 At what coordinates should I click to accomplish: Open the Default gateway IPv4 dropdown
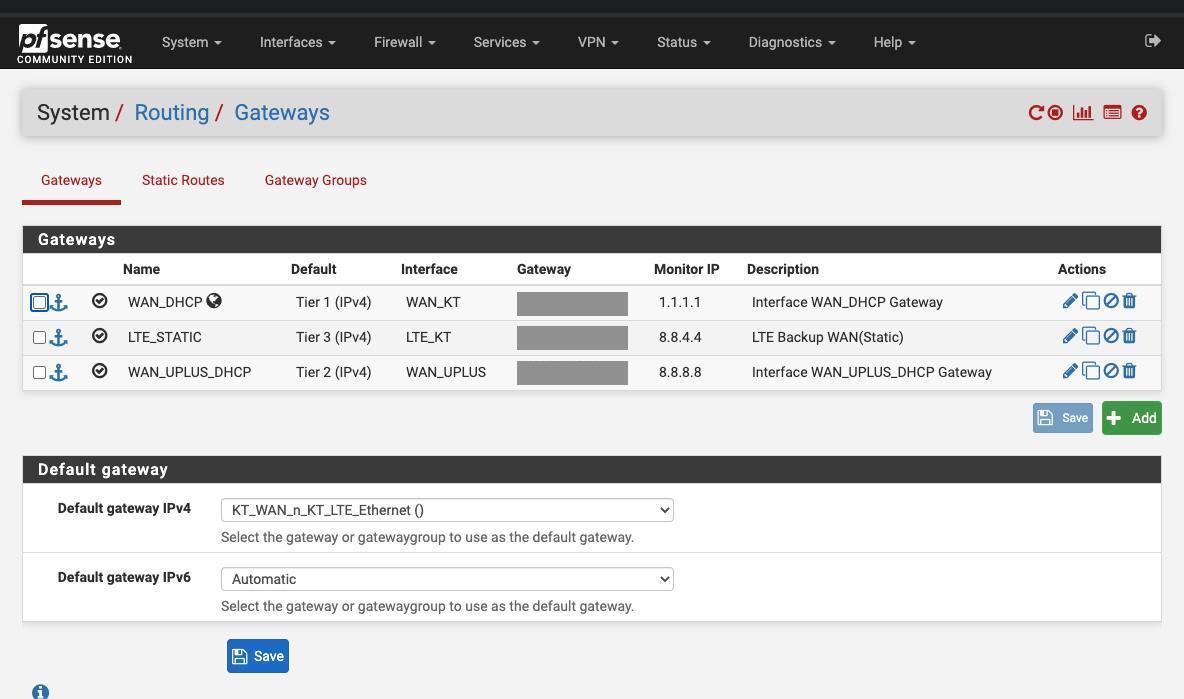click(x=447, y=510)
